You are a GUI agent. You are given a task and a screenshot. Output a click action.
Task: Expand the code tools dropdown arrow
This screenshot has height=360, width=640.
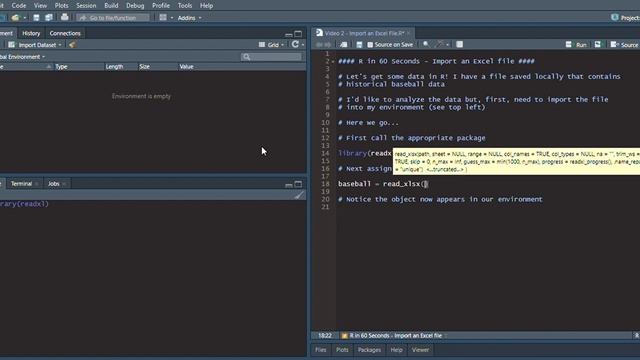click(448, 45)
